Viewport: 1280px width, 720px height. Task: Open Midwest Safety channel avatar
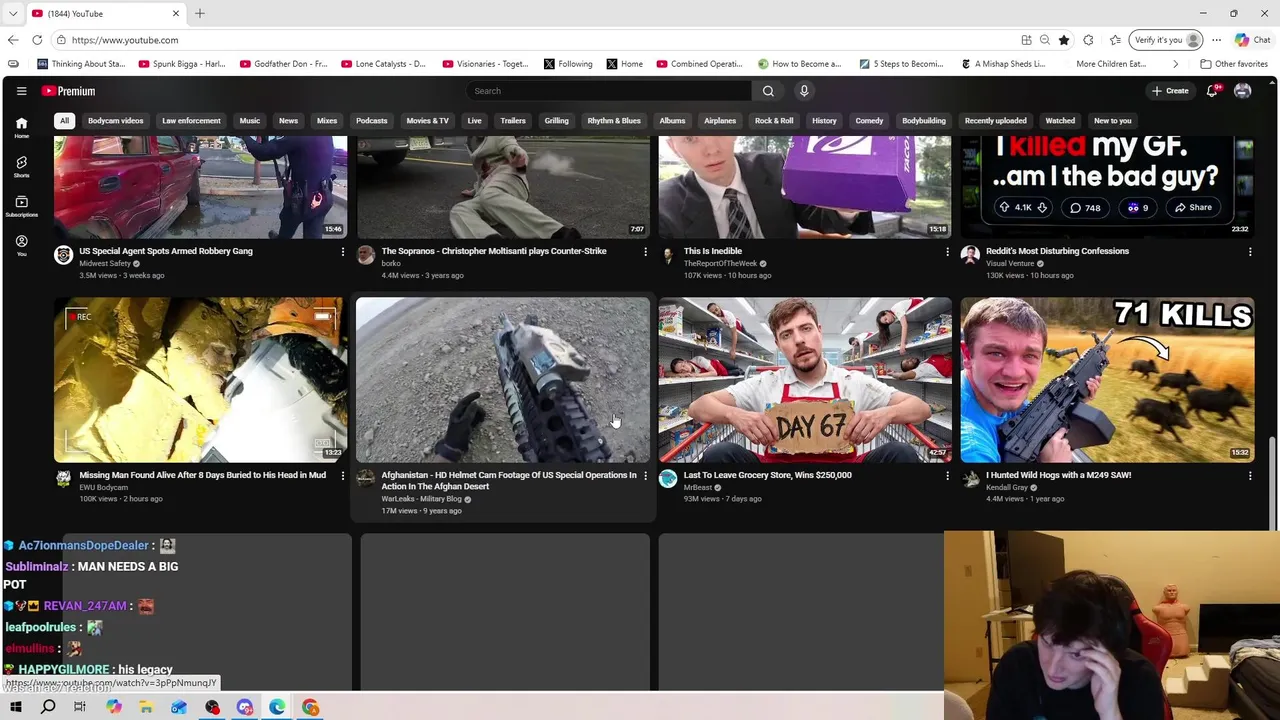[63, 255]
